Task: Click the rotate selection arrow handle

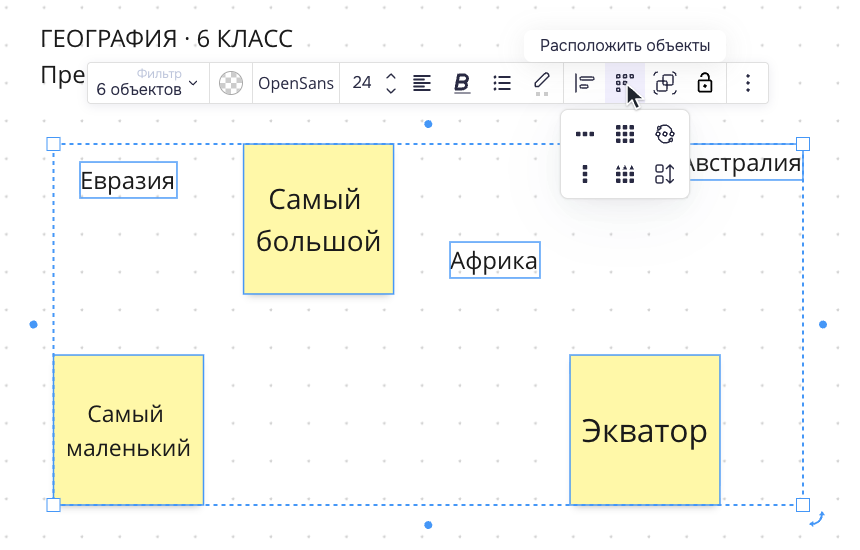Action: (x=817, y=519)
